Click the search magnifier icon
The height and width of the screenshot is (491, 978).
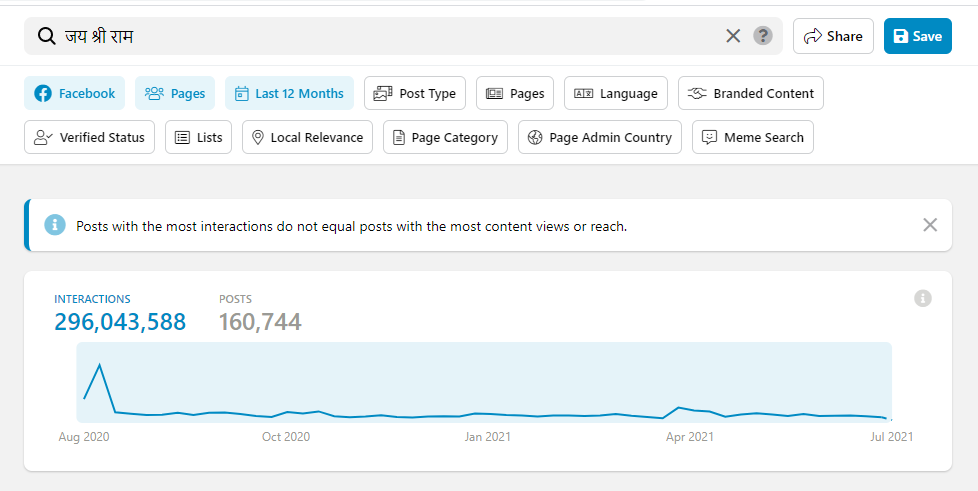coord(46,36)
